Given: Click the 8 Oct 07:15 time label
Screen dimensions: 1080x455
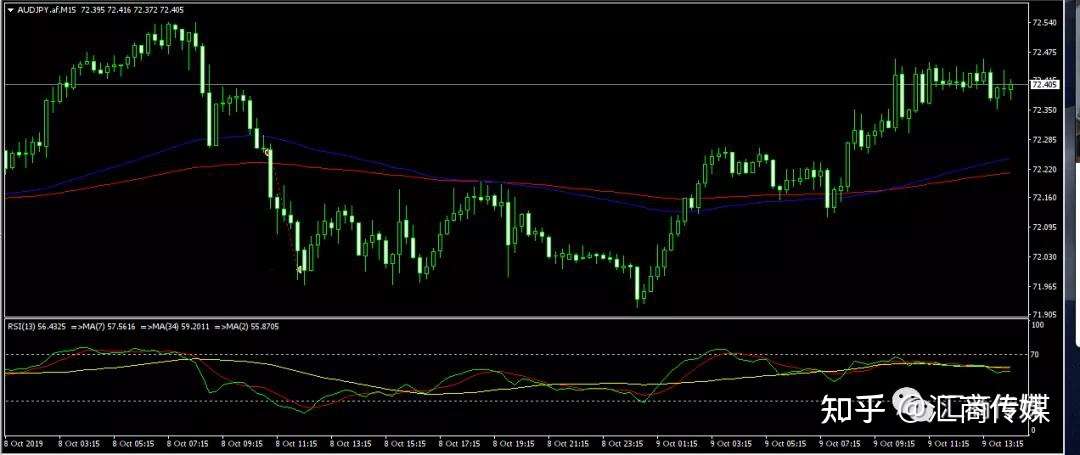Looking at the screenshot, I should tap(187, 444).
